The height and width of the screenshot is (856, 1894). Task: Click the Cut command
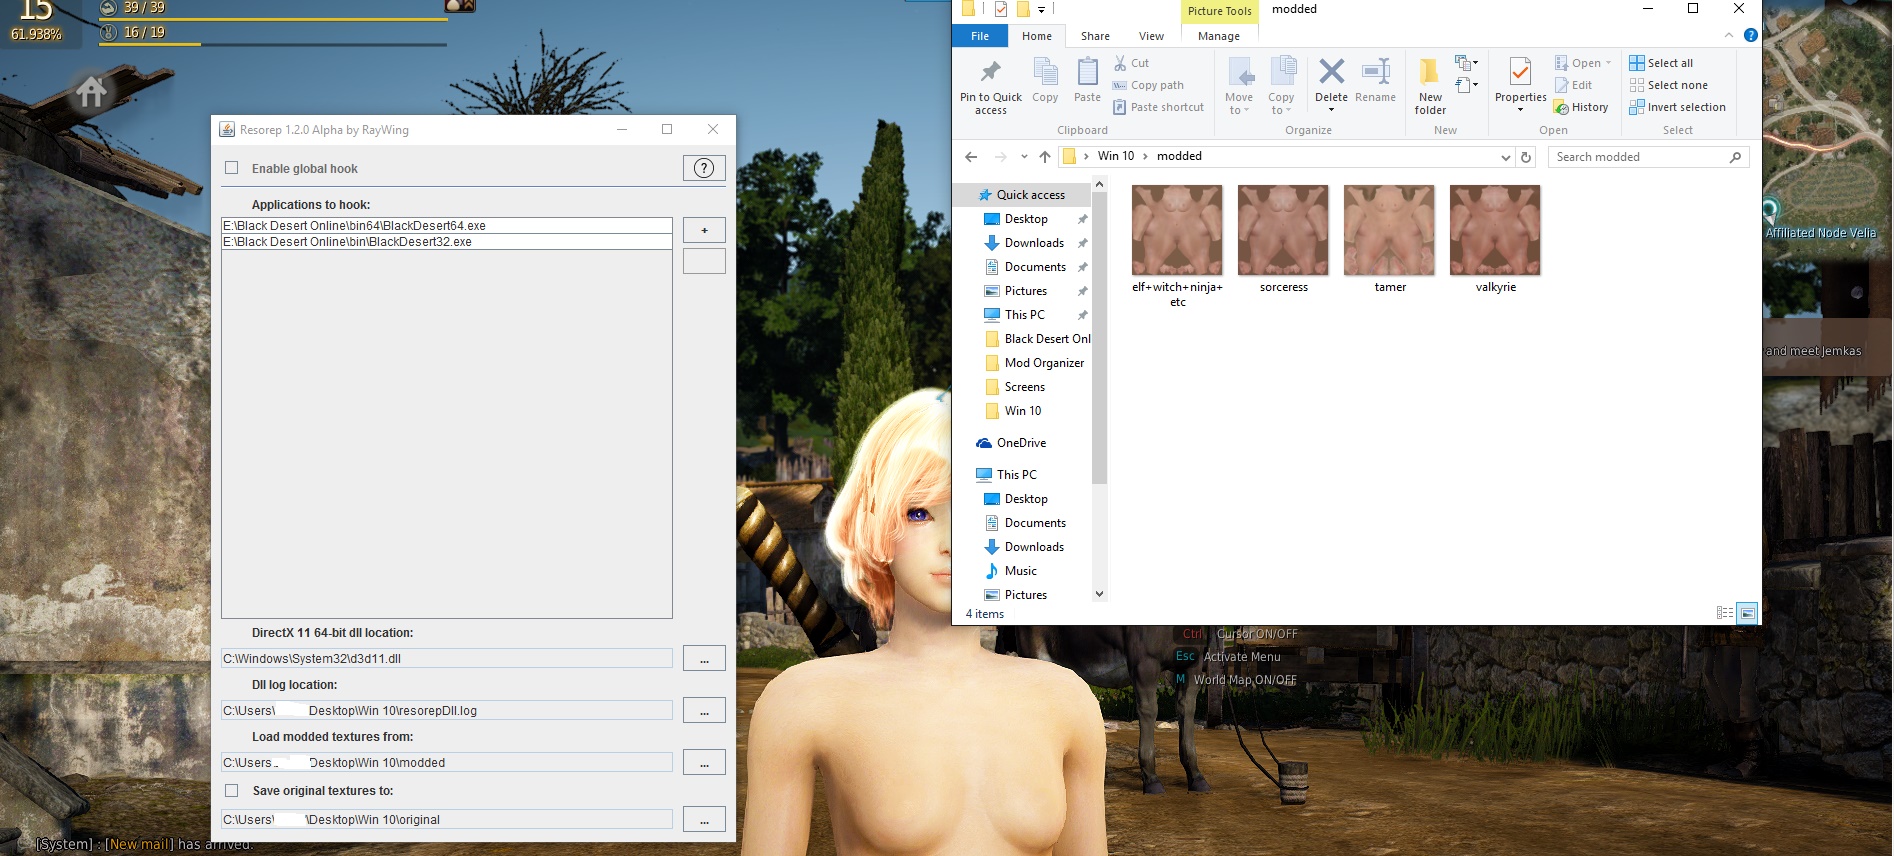pos(1132,63)
